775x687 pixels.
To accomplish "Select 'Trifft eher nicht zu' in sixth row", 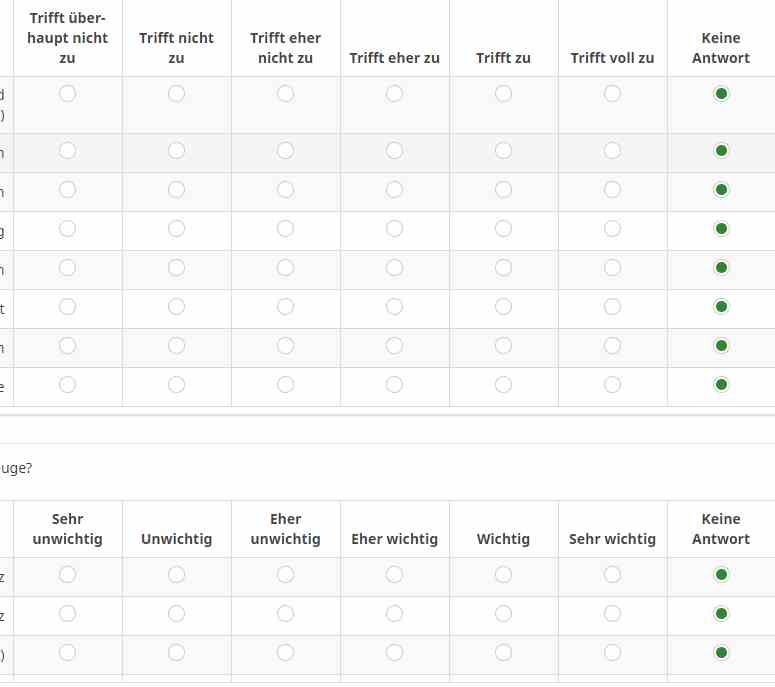I will 285,307.
